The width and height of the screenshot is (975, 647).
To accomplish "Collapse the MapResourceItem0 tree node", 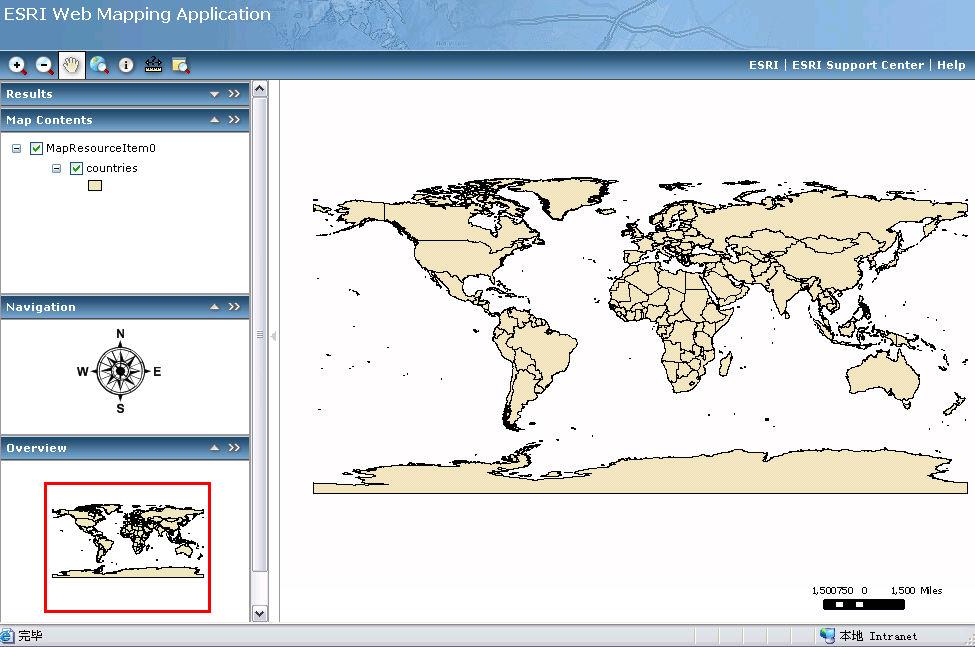I will pos(17,148).
